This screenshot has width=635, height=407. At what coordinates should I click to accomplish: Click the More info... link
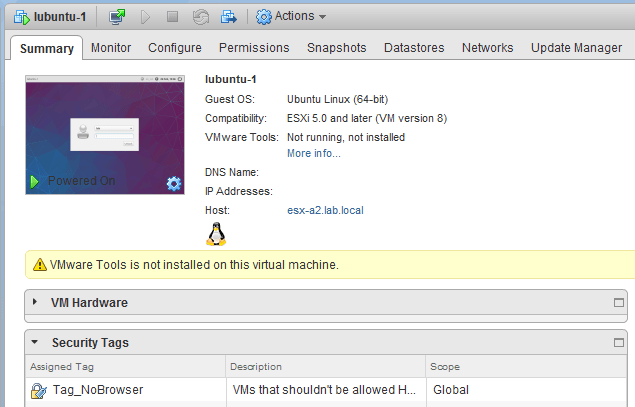[x=313, y=153]
